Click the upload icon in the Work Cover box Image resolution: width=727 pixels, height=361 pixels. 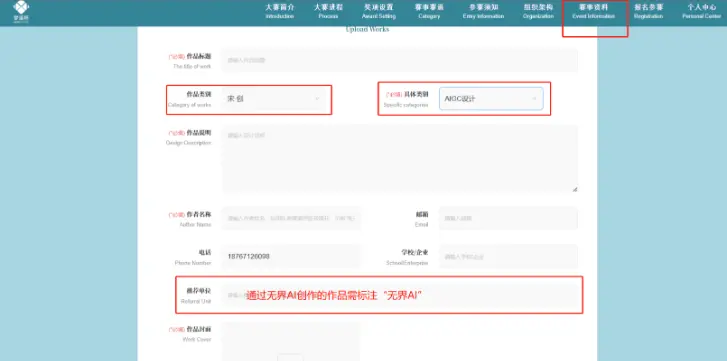[x=290, y=357]
